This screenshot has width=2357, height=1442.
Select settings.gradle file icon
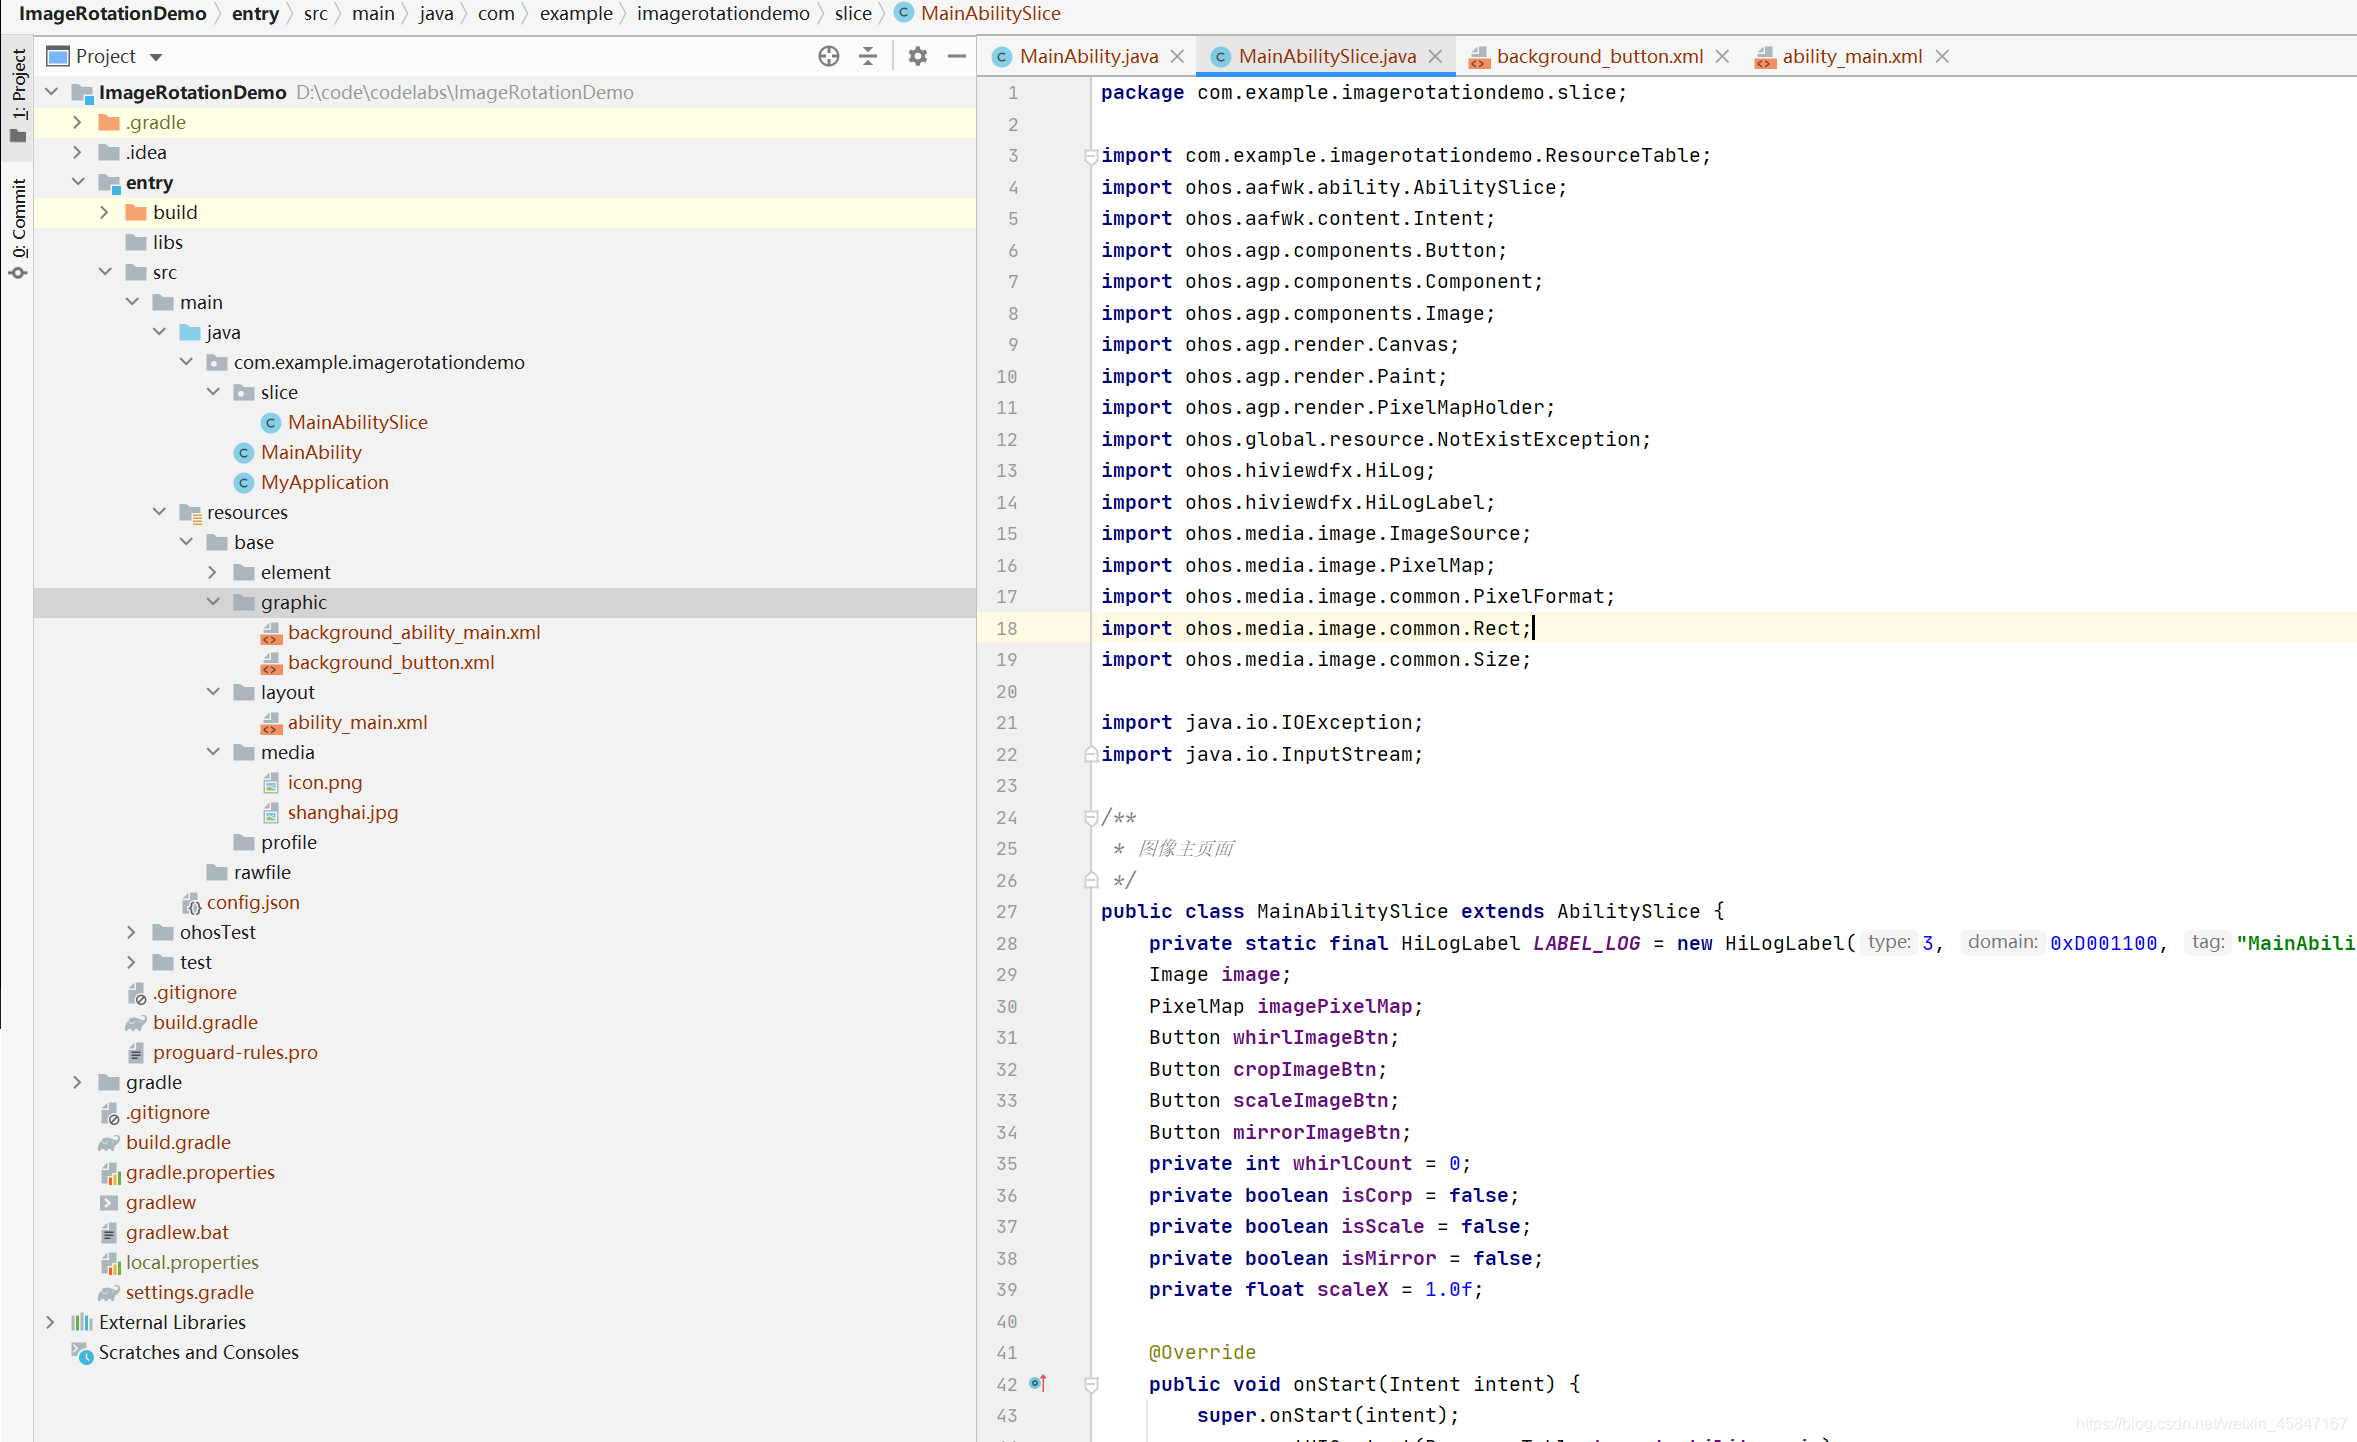pyautogui.click(x=110, y=1293)
